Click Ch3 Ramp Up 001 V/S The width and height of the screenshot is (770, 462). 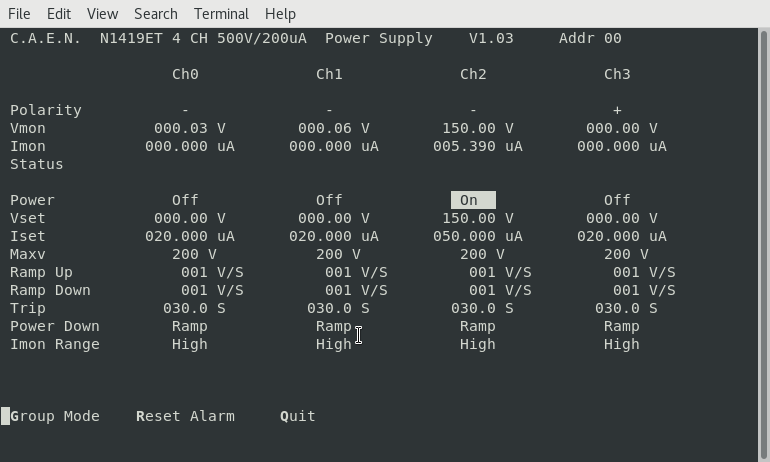click(644, 272)
